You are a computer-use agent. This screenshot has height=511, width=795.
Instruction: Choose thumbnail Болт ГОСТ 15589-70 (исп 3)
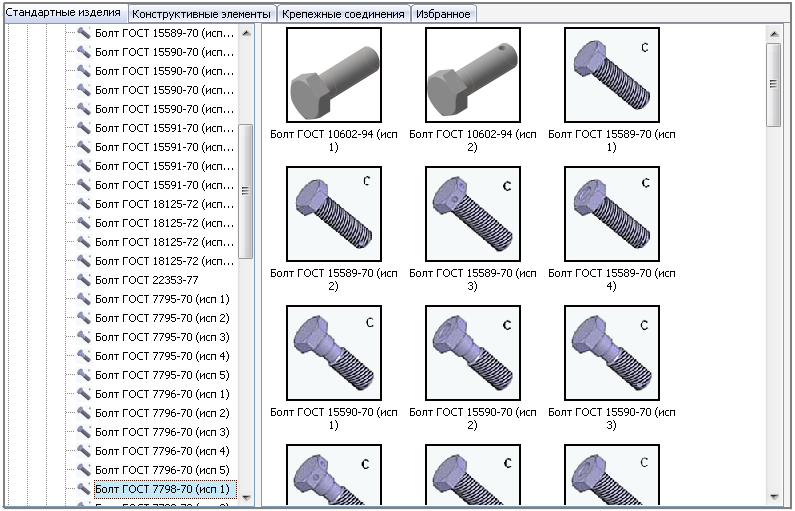pyautogui.click(x=473, y=214)
